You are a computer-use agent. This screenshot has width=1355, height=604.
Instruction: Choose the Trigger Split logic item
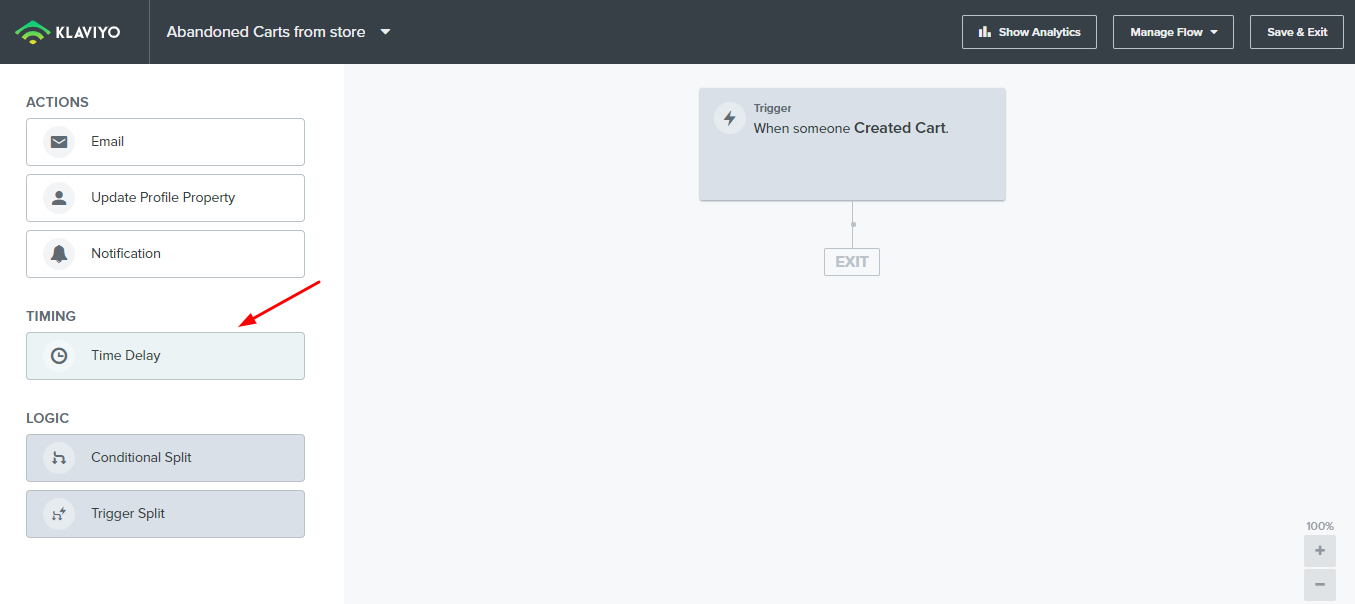point(165,514)
